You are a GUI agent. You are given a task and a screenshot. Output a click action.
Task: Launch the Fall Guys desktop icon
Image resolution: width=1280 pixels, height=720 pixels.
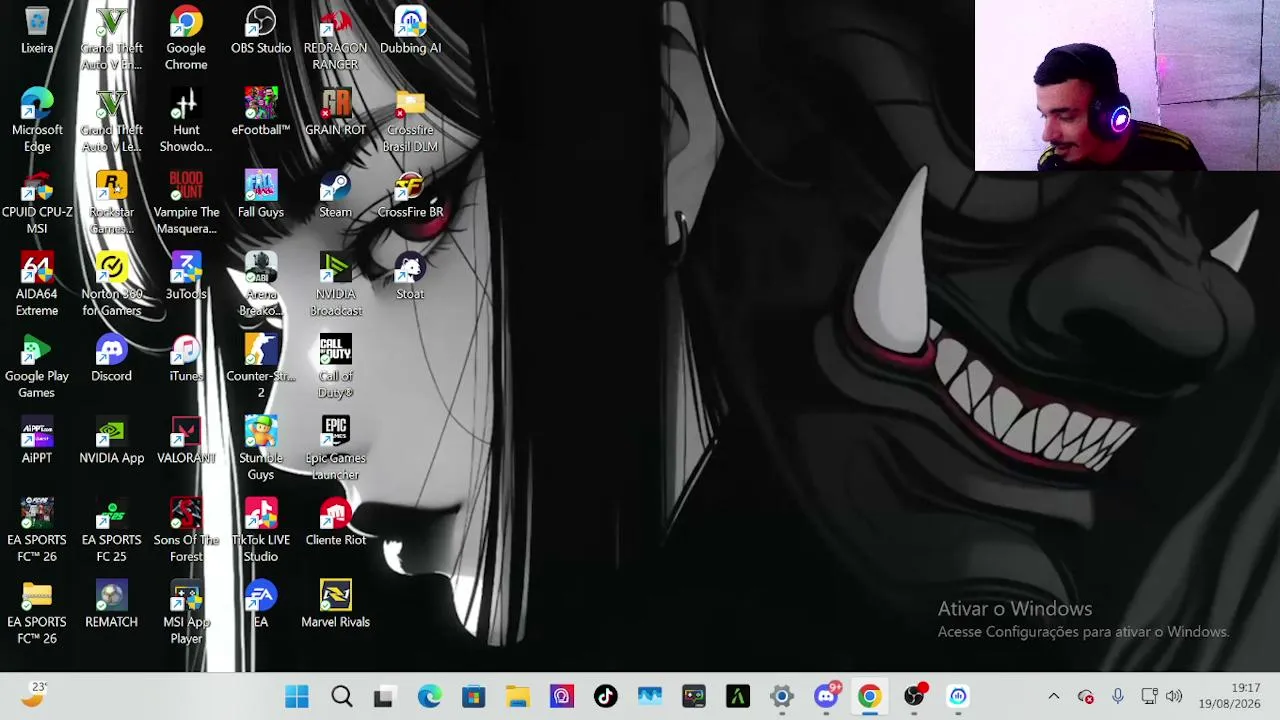pyautogui.click(x=261, y=195)
